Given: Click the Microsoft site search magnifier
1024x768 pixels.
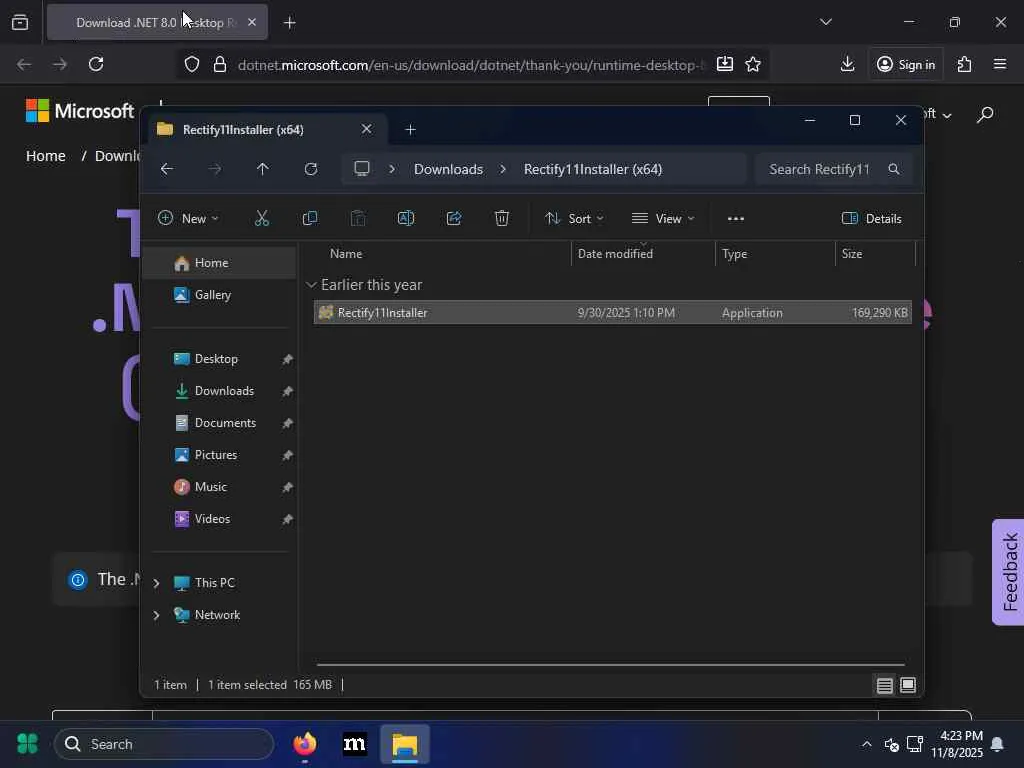Looking at the screenshot, I should click(x=985, y=115).
